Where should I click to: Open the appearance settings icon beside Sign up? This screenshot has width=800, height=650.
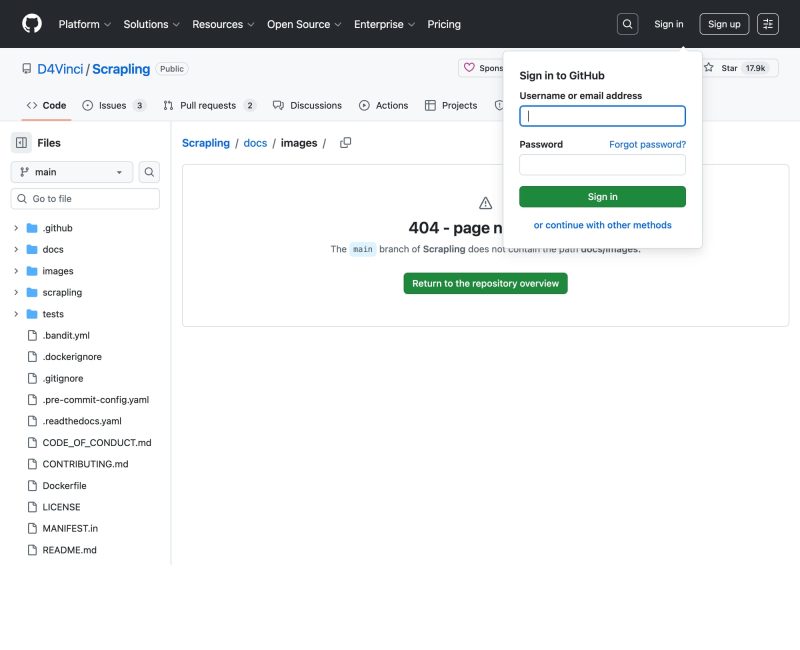click(767, 24)
